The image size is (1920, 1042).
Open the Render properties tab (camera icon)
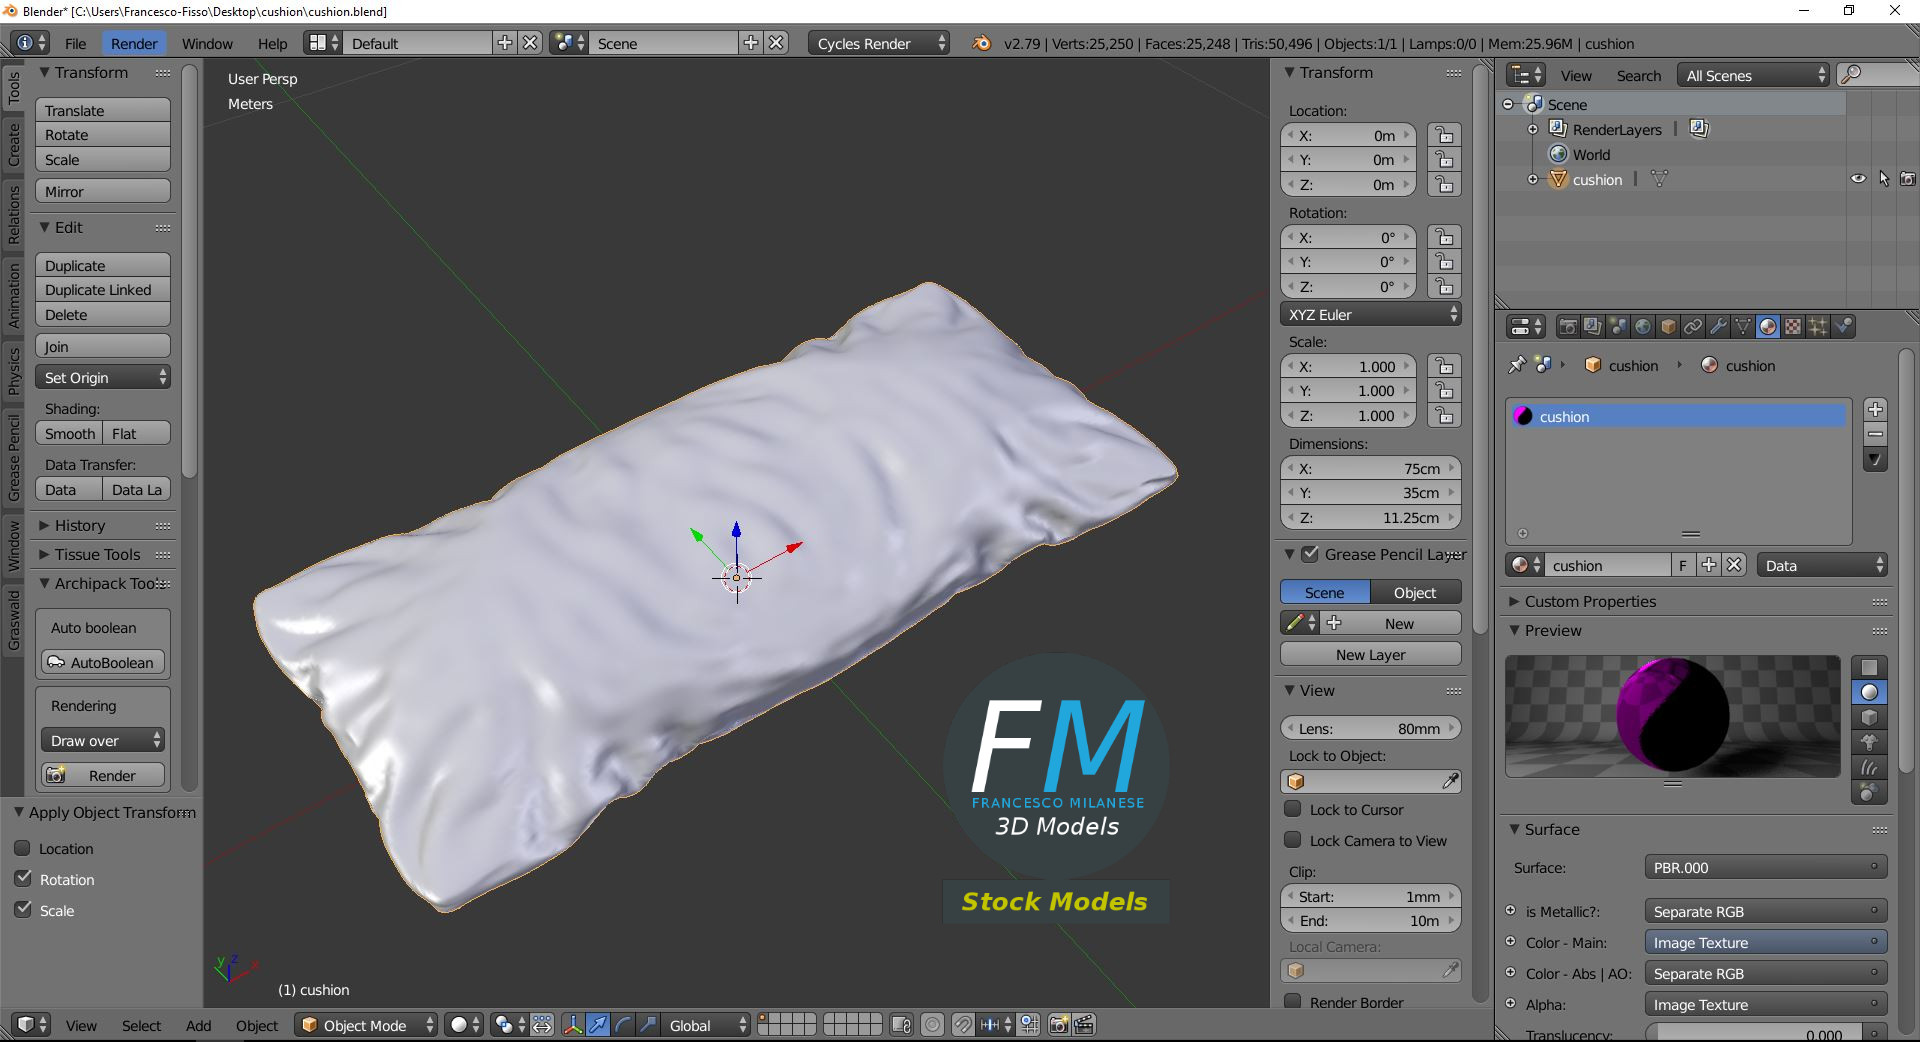point(1568,327)
